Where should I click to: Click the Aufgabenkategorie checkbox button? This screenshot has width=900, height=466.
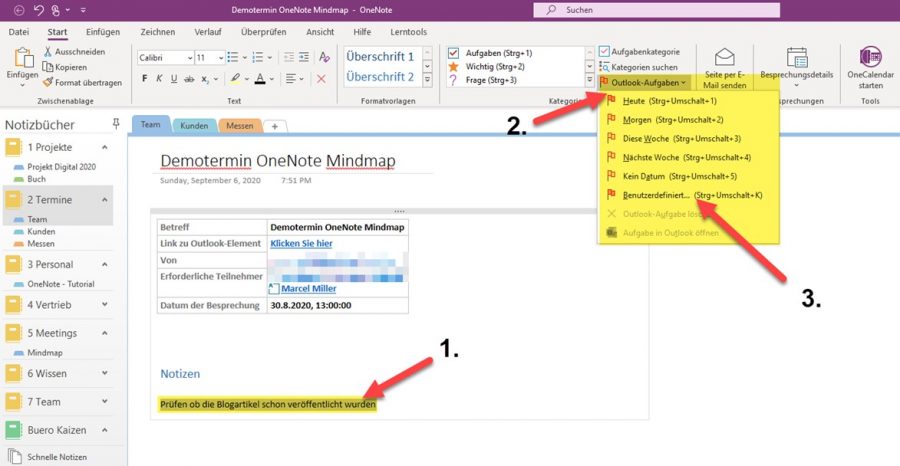[x=639, y=52]
